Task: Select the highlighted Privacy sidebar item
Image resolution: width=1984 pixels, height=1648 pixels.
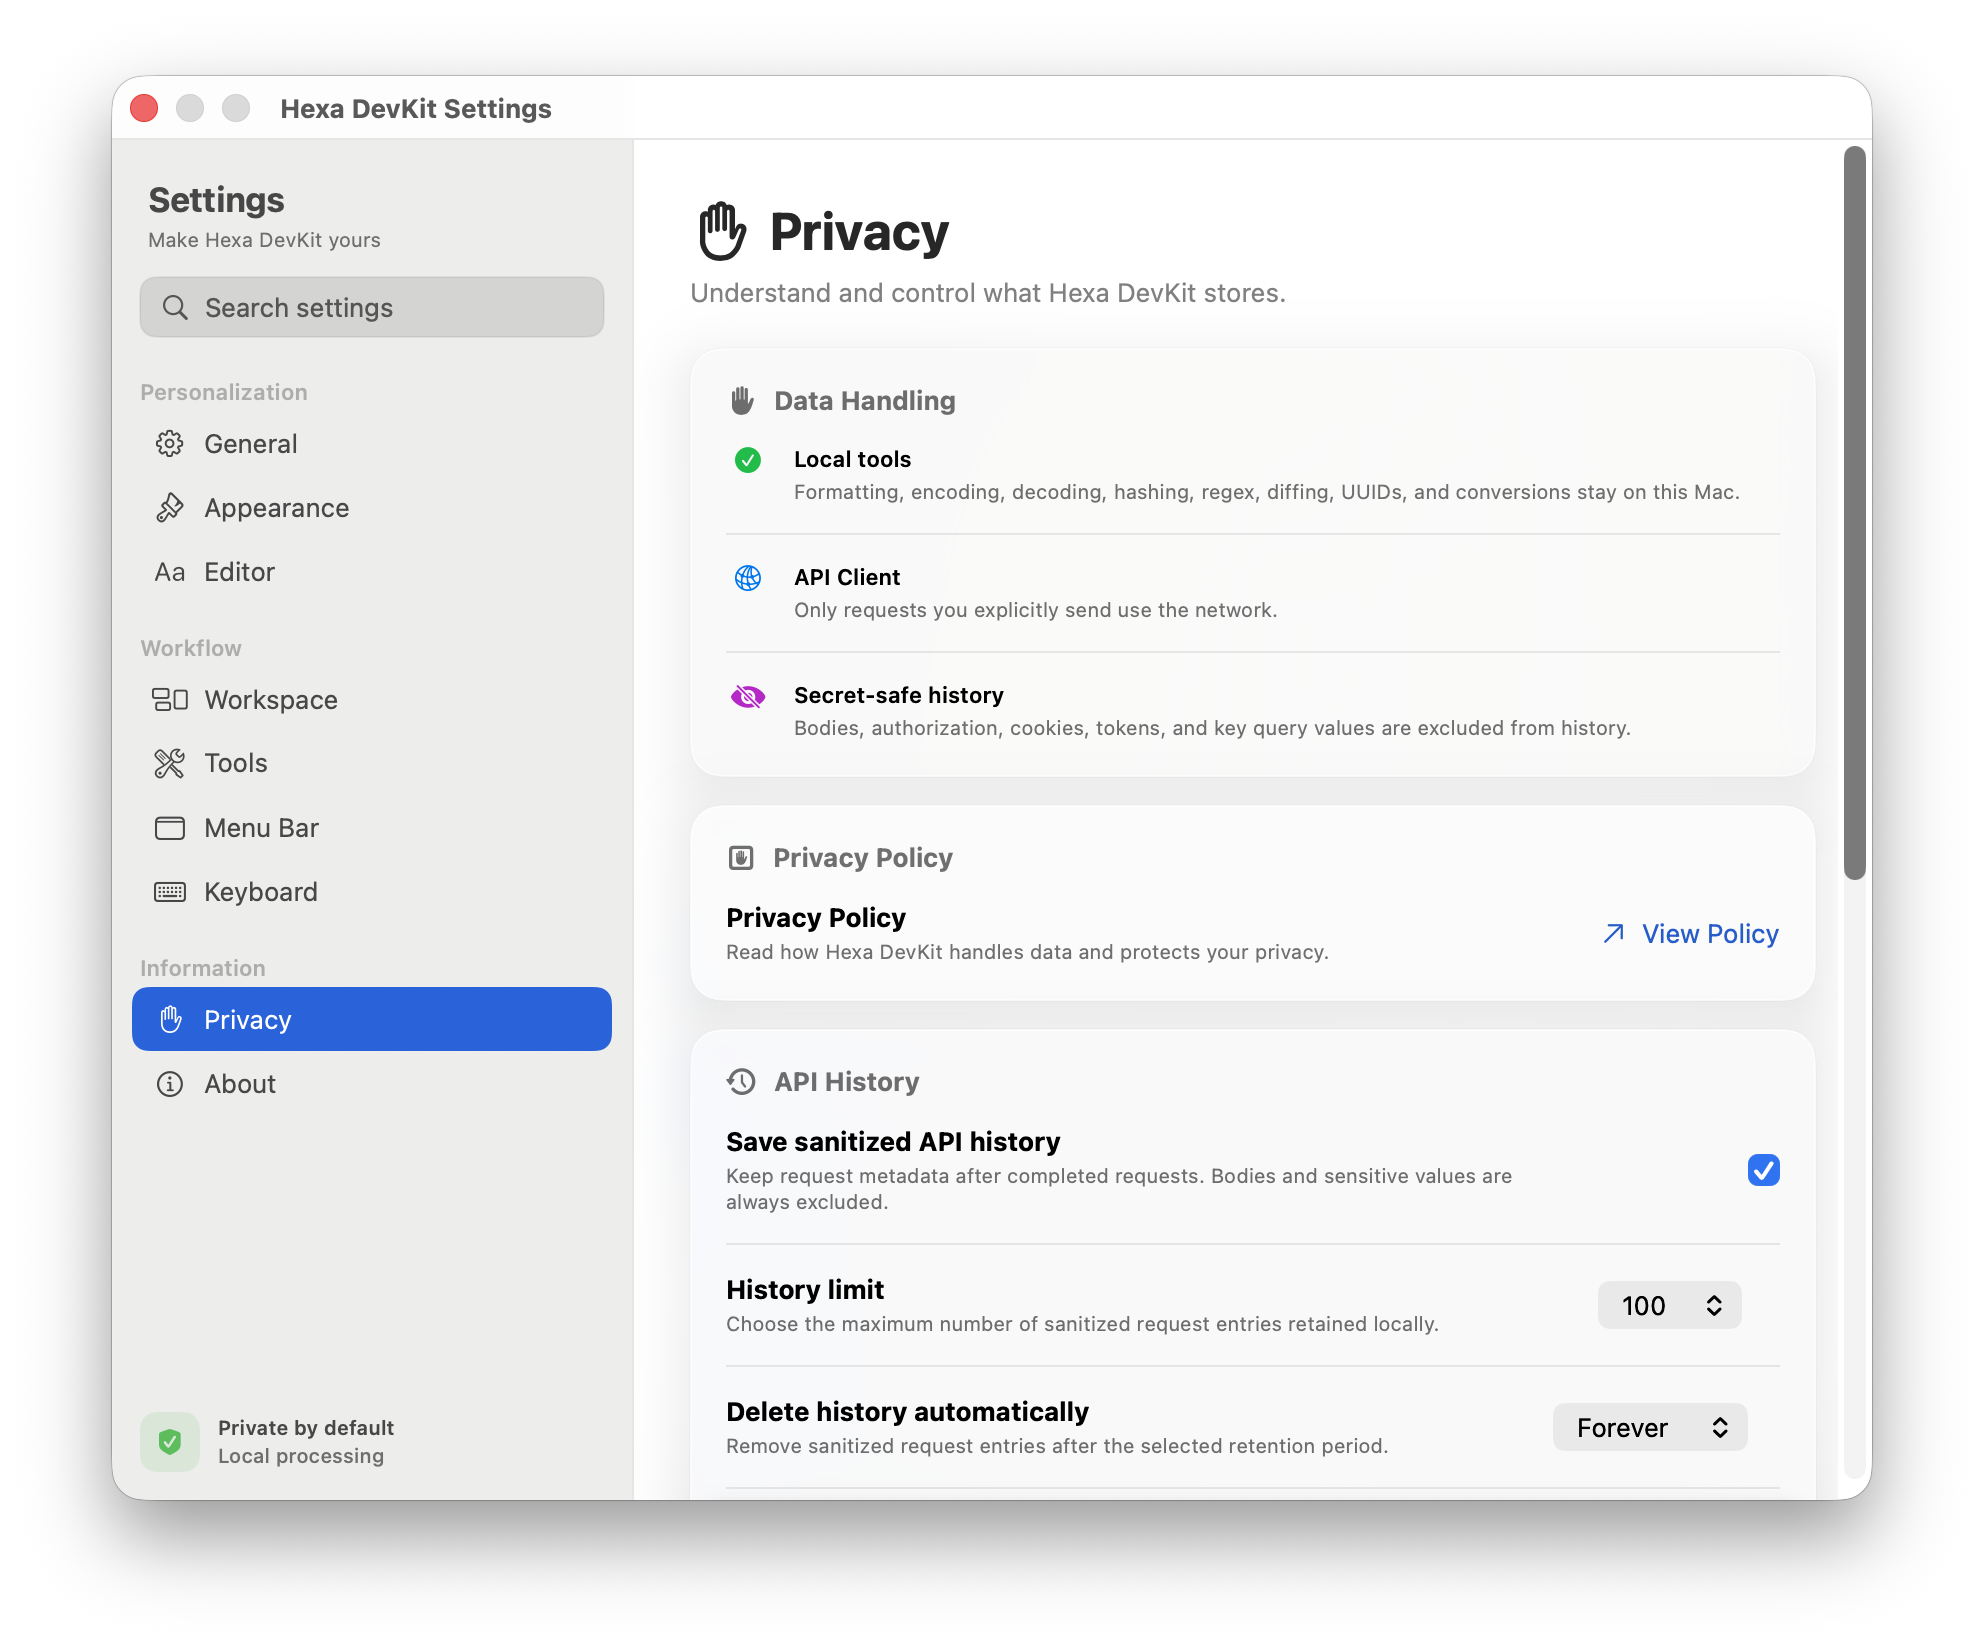Action: [x=372, y=1019]
